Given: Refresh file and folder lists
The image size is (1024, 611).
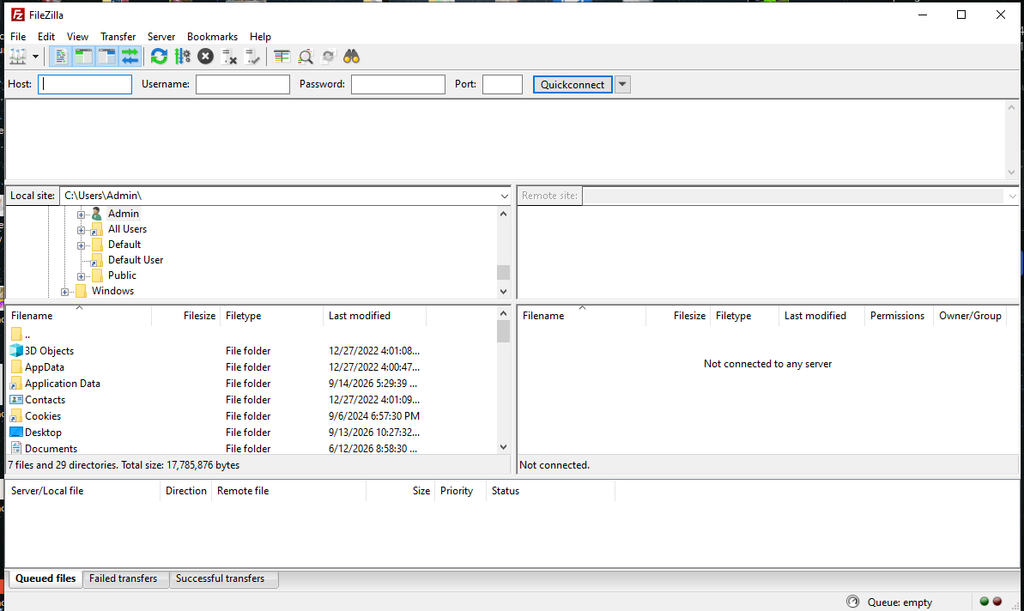Looking at the screenshot, I should pyautogui.click(x=159, y=57).
